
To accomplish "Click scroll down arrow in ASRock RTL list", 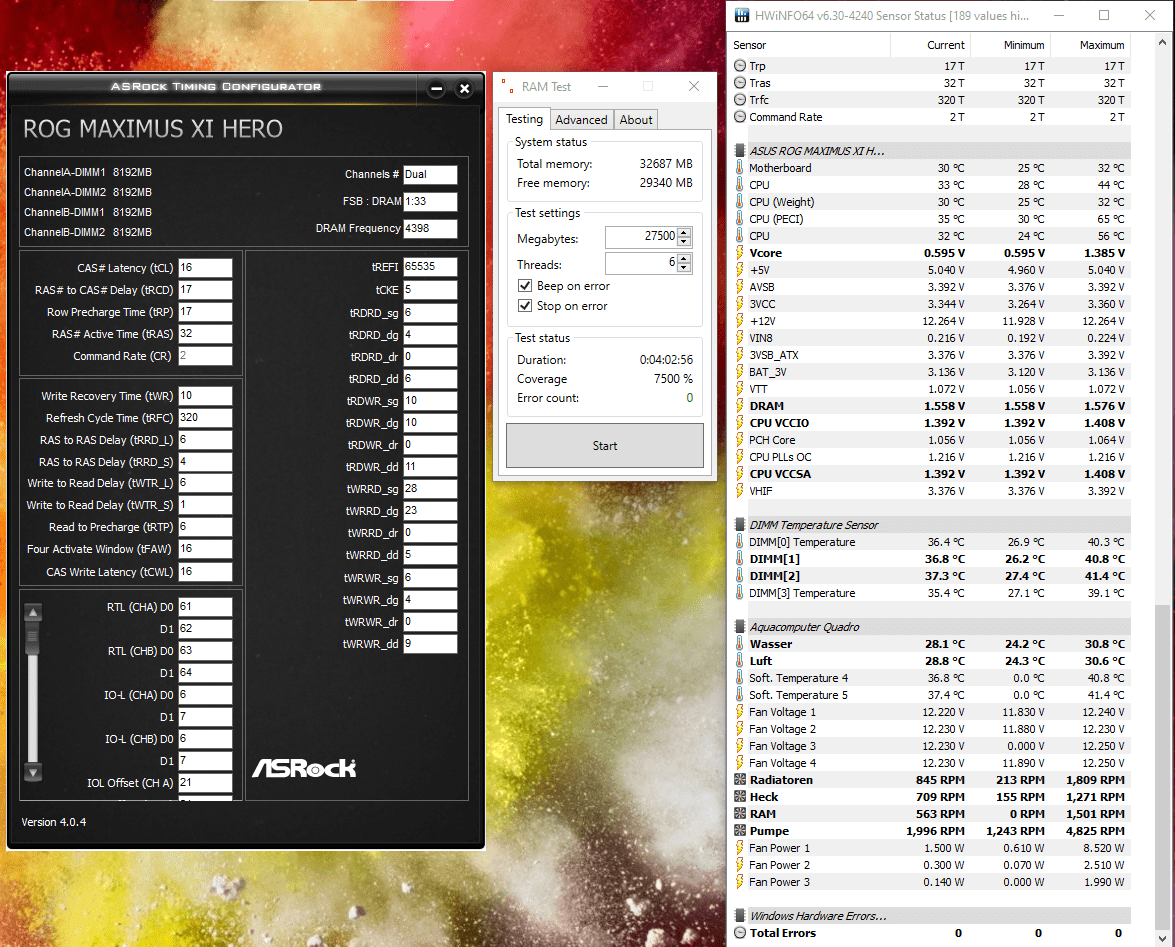I will 33,771.
